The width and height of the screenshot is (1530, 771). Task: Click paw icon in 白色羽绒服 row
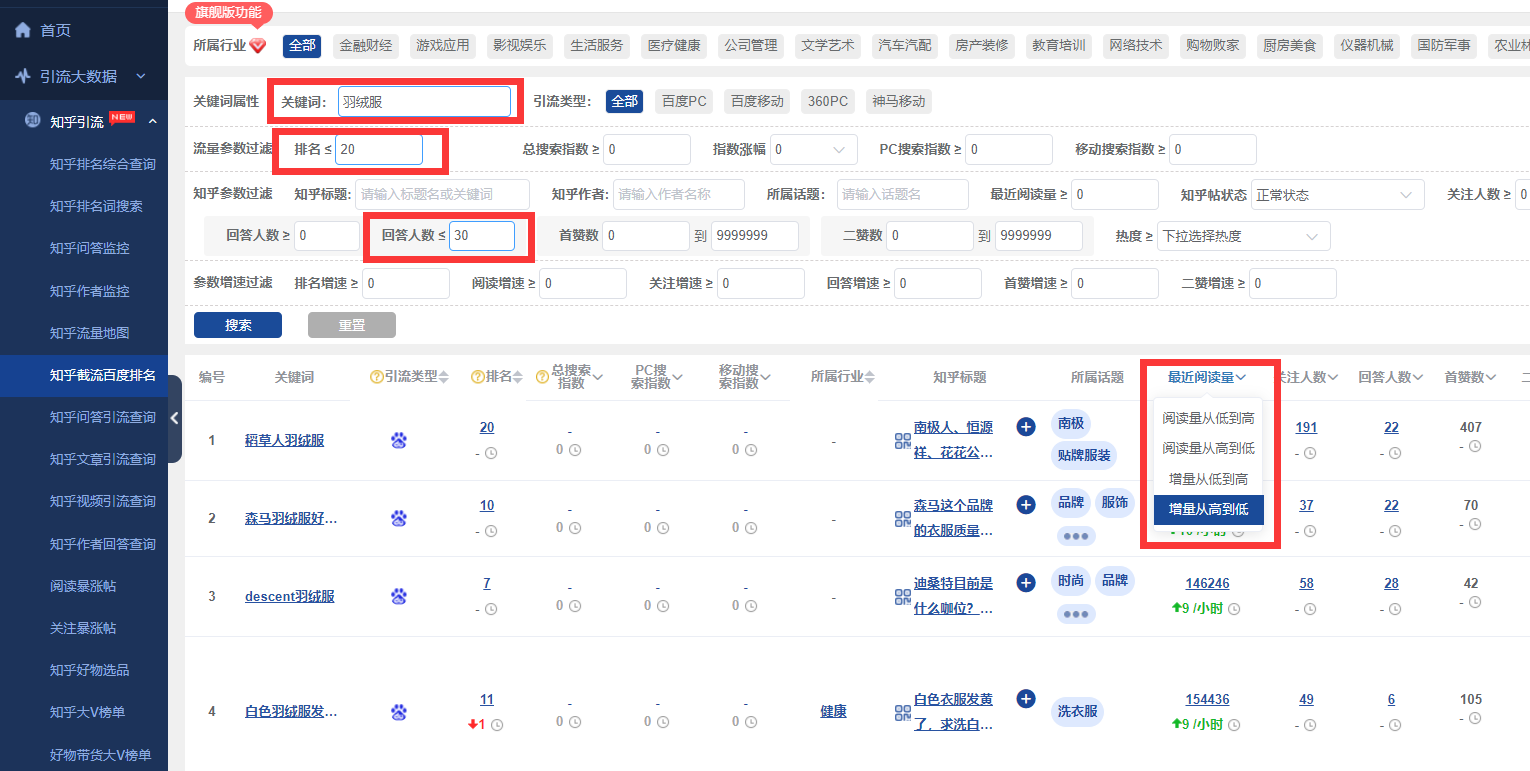tap(399, 712)
